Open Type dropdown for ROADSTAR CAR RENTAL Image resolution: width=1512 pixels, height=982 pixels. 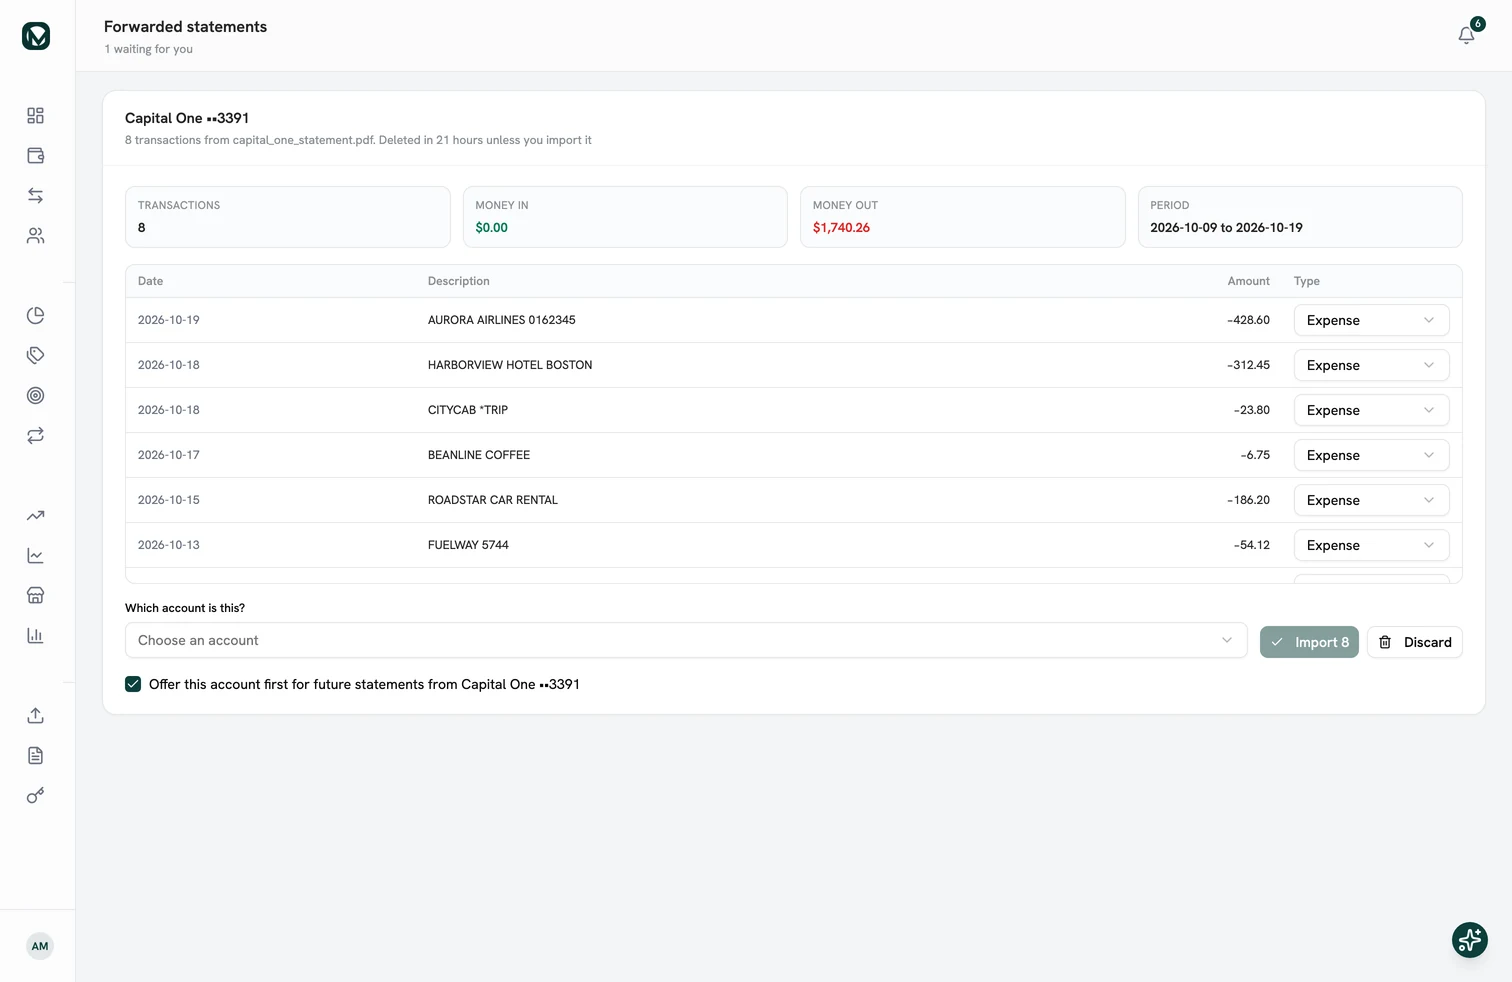pyautogui.click(x=1371, y=500)
